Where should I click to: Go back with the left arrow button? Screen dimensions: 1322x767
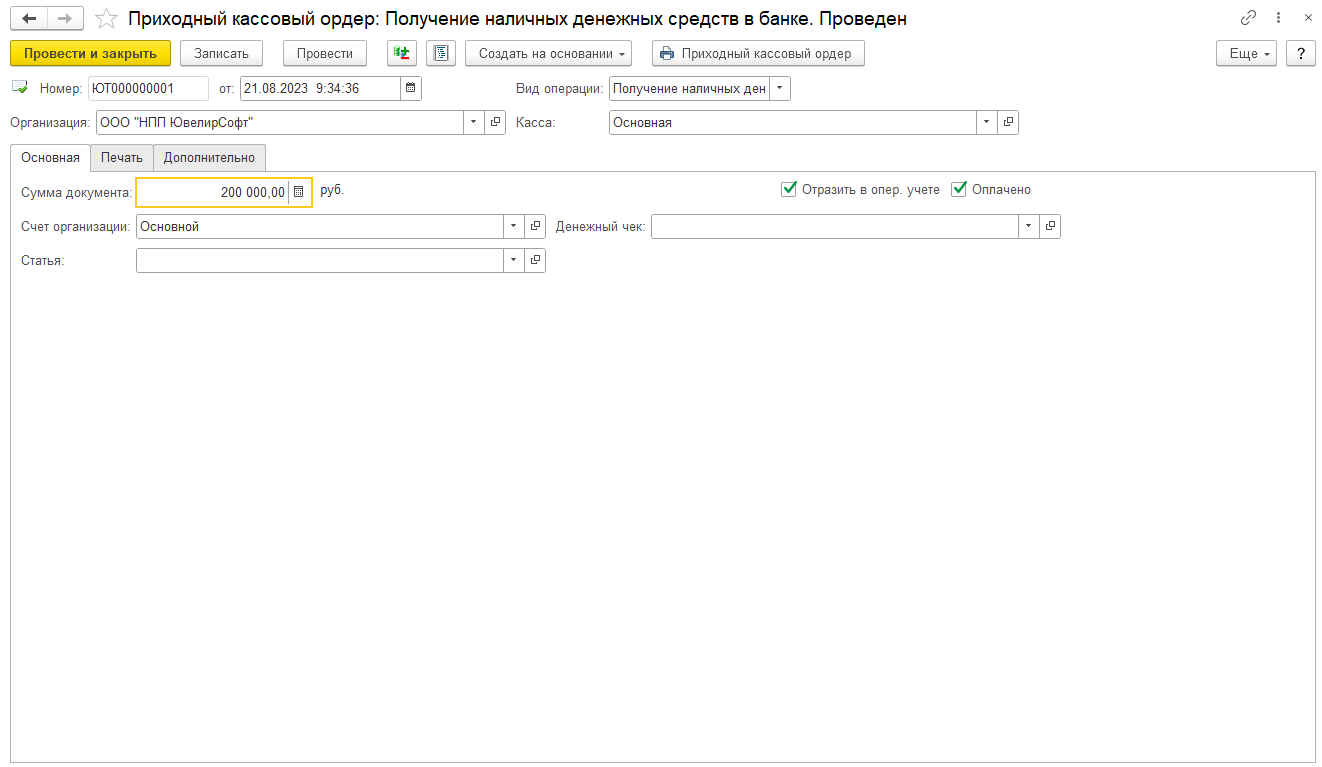click(x=29, y=18)
